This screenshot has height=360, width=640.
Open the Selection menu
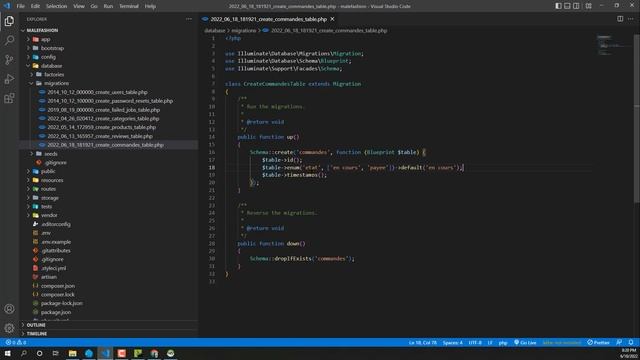(x=56, y=6)
